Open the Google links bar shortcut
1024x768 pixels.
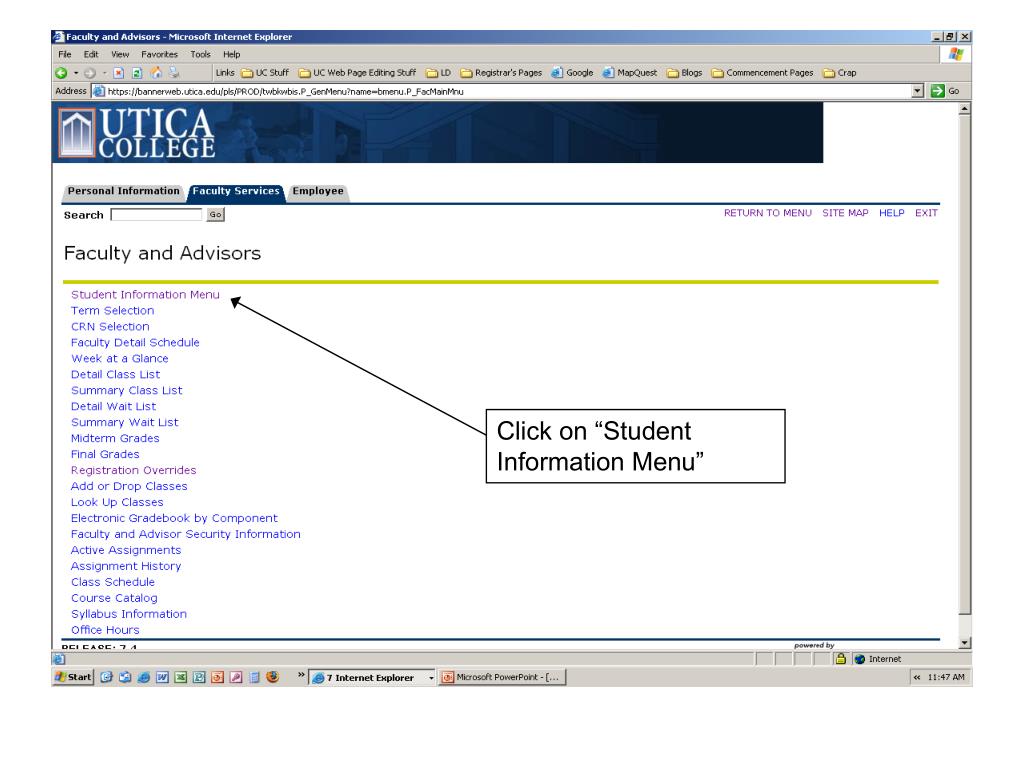(572, 73)
